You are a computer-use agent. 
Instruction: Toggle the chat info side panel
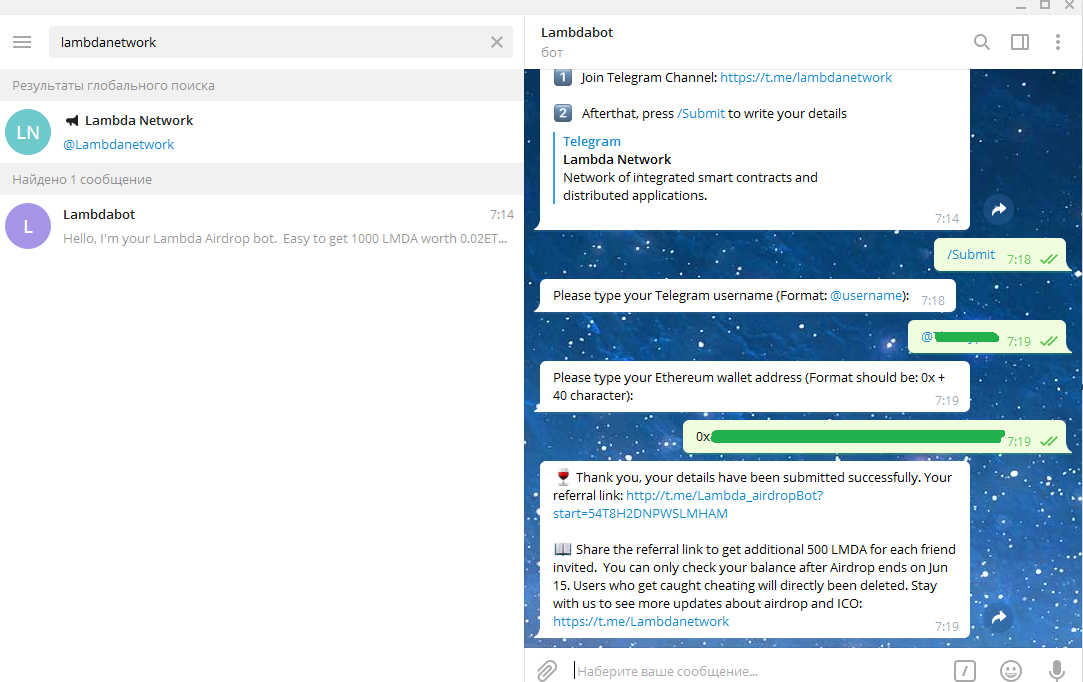(x=1019, y=42)
